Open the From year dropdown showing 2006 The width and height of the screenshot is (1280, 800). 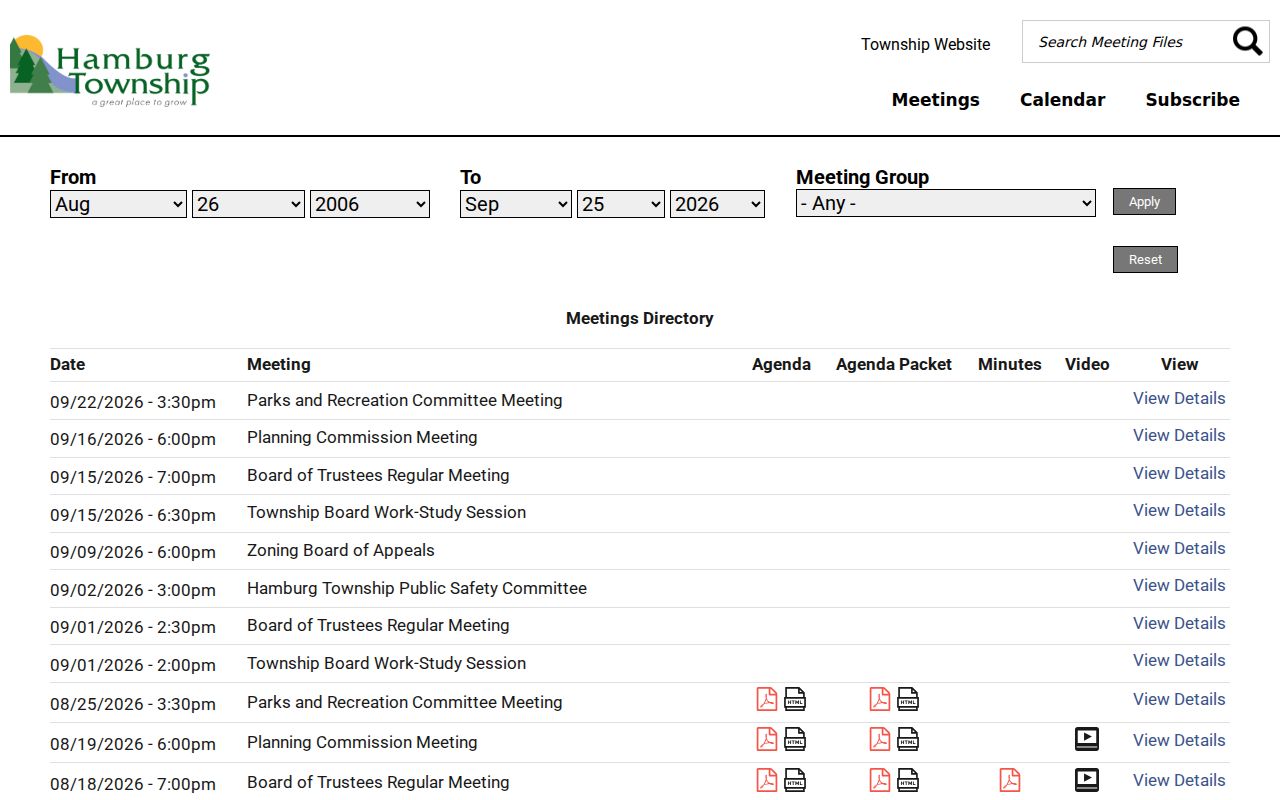point(370,204)
